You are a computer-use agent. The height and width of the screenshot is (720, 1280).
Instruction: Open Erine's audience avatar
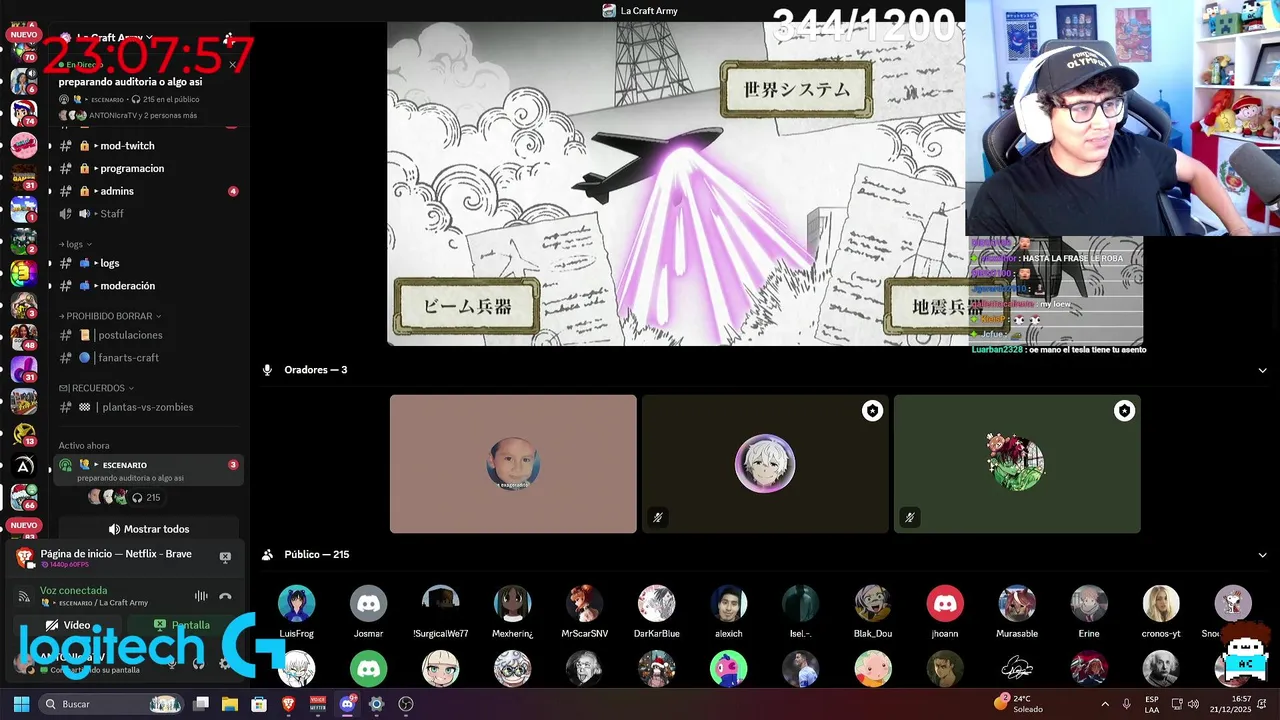(1089, 604)
